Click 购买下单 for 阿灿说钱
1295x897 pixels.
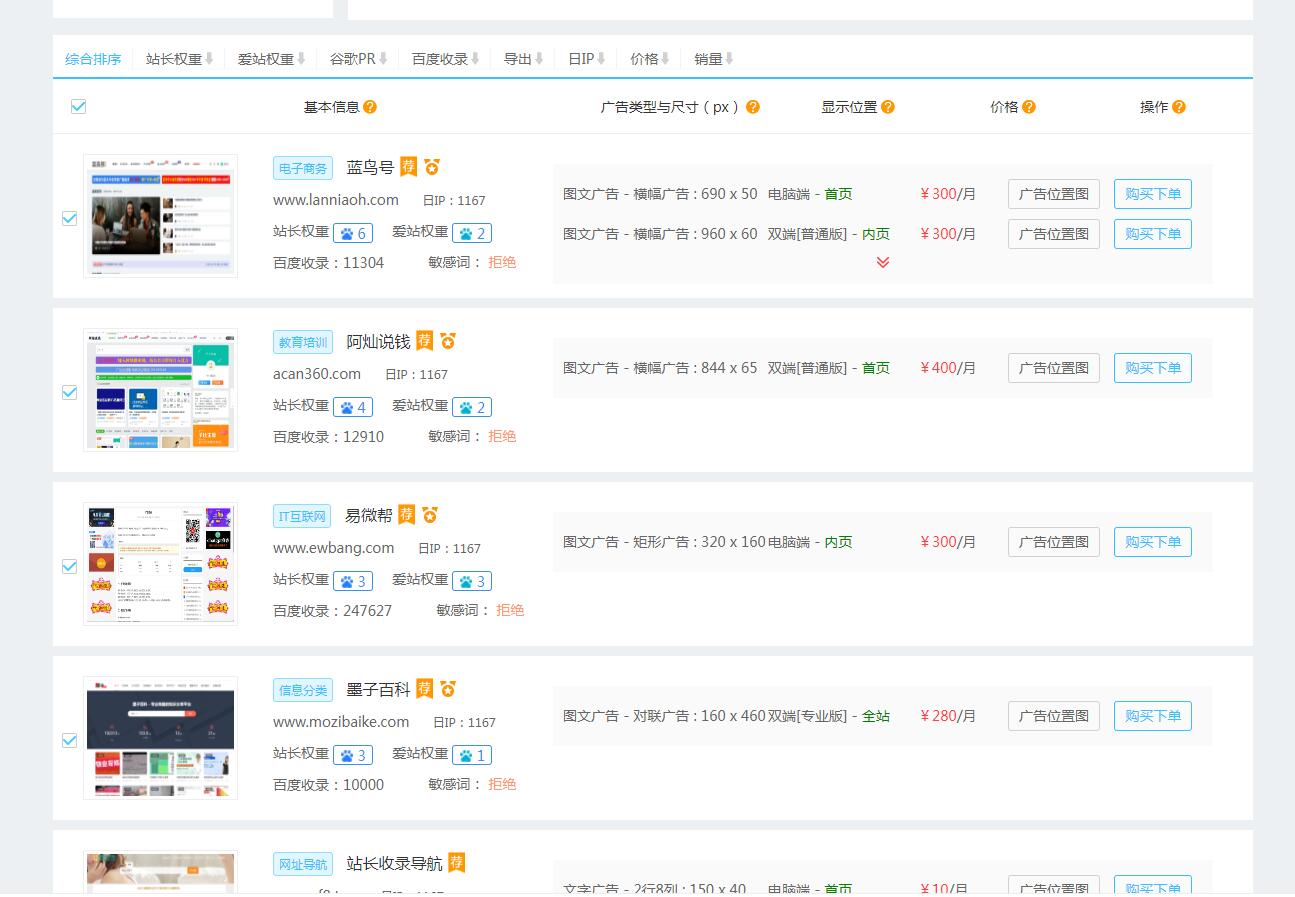(x=1152, y=368)
